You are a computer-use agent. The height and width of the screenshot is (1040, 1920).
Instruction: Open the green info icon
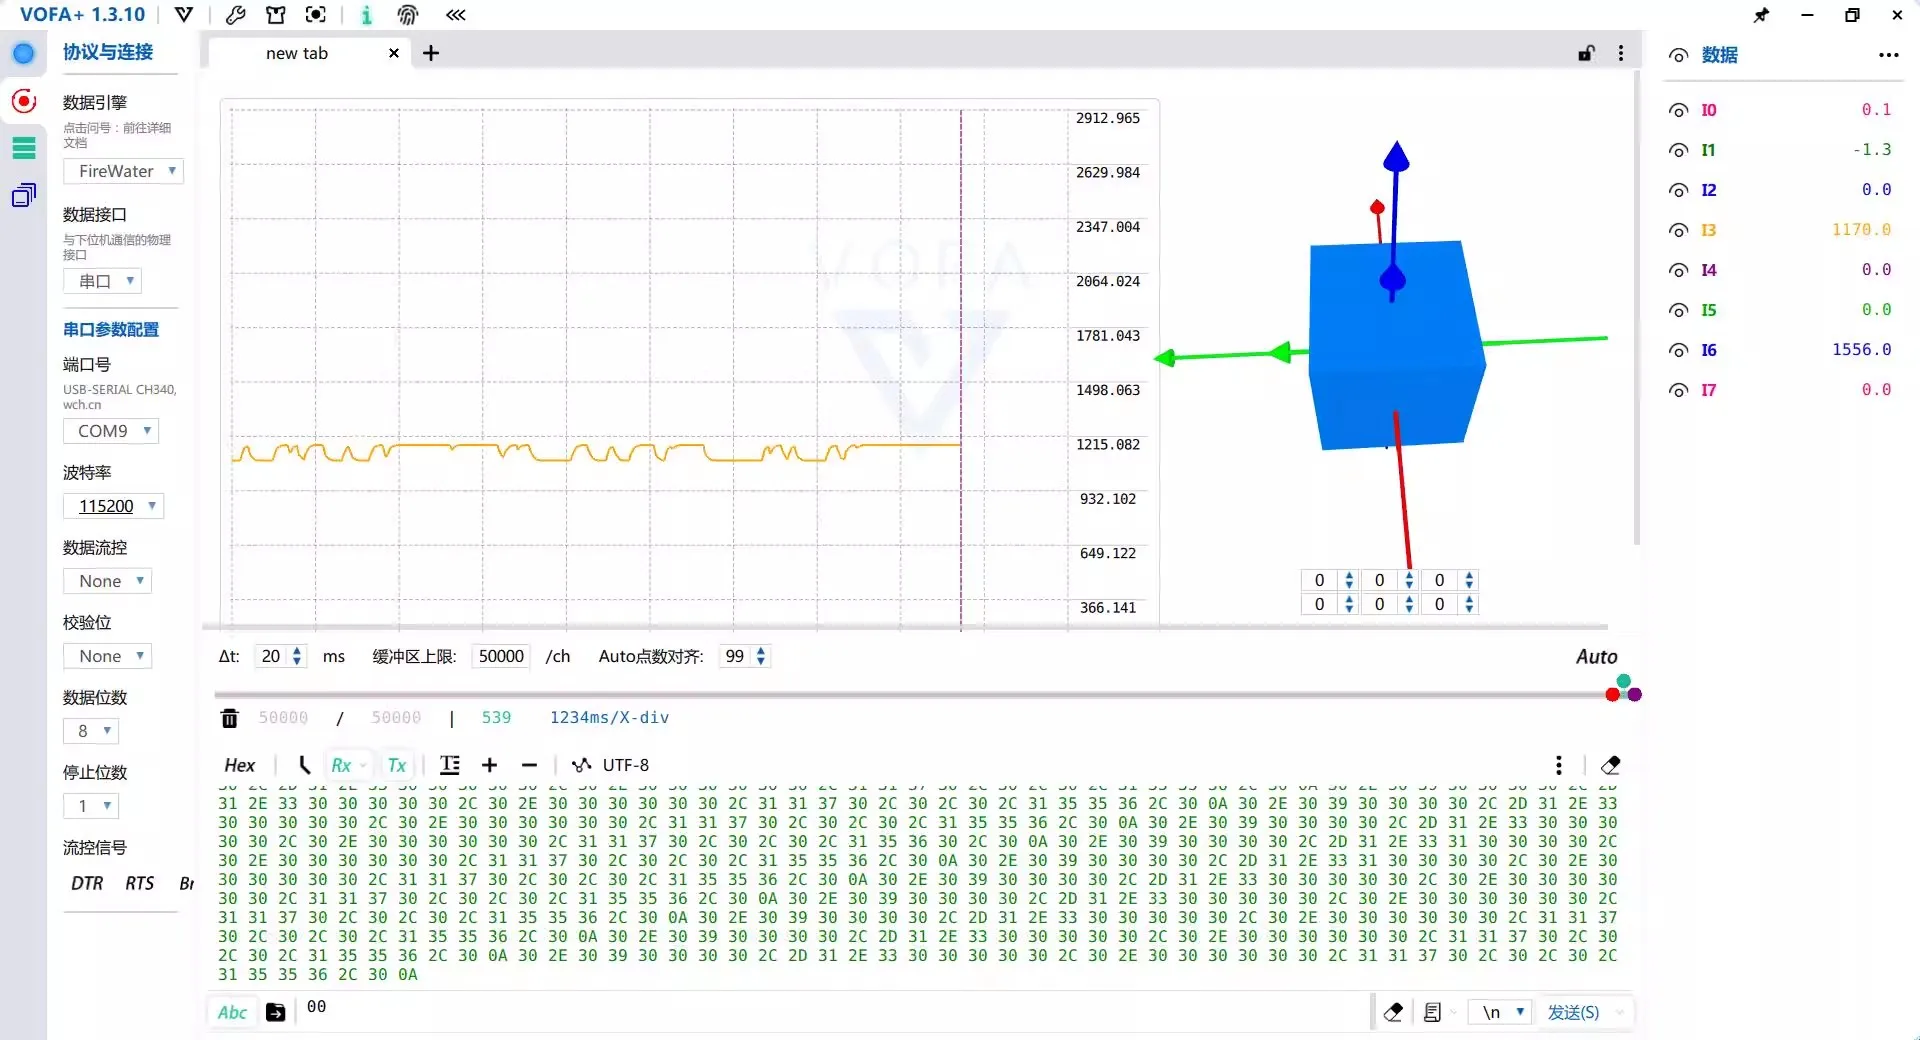366,15
